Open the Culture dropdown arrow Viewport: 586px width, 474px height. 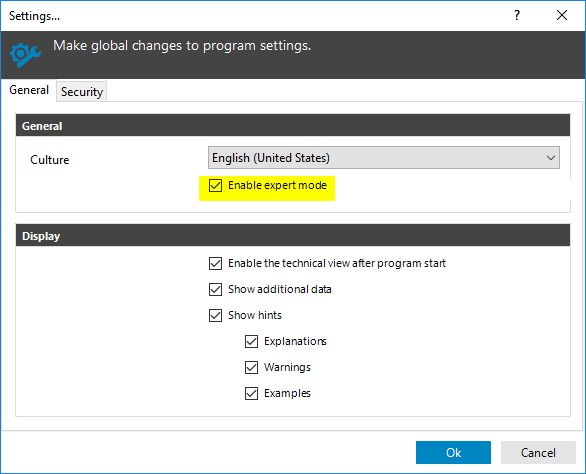point(550,158)
